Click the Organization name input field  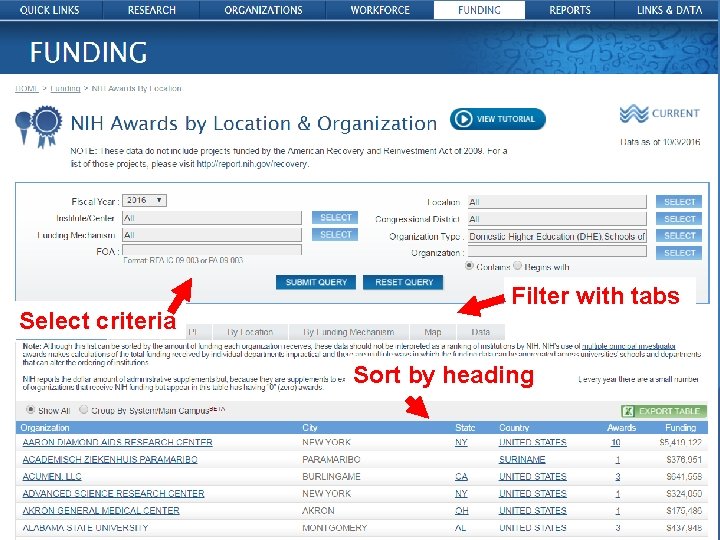[557, 251]
